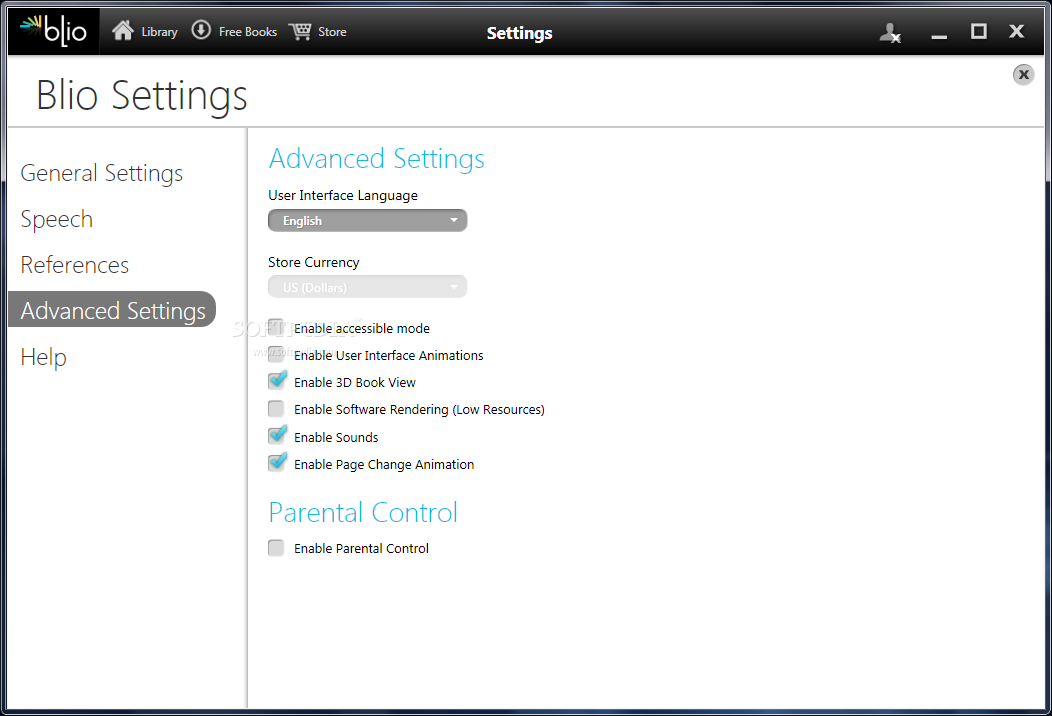Screen dimensions: 1052x716
Task: Go to Library
Action: coord(159,32)
